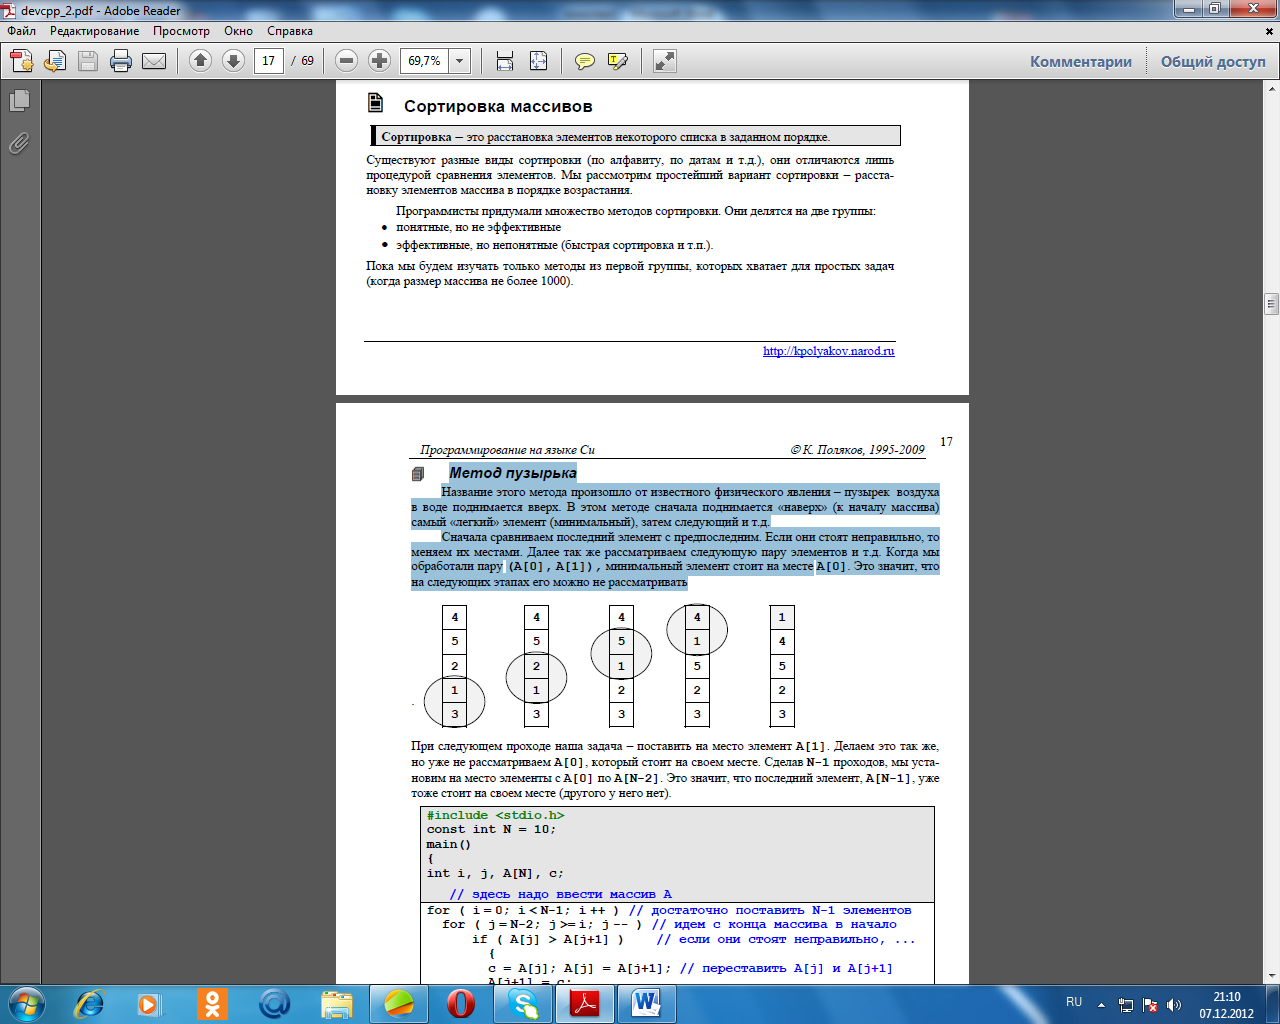Click the page header text Программирование на языке Си

[507, 450]
